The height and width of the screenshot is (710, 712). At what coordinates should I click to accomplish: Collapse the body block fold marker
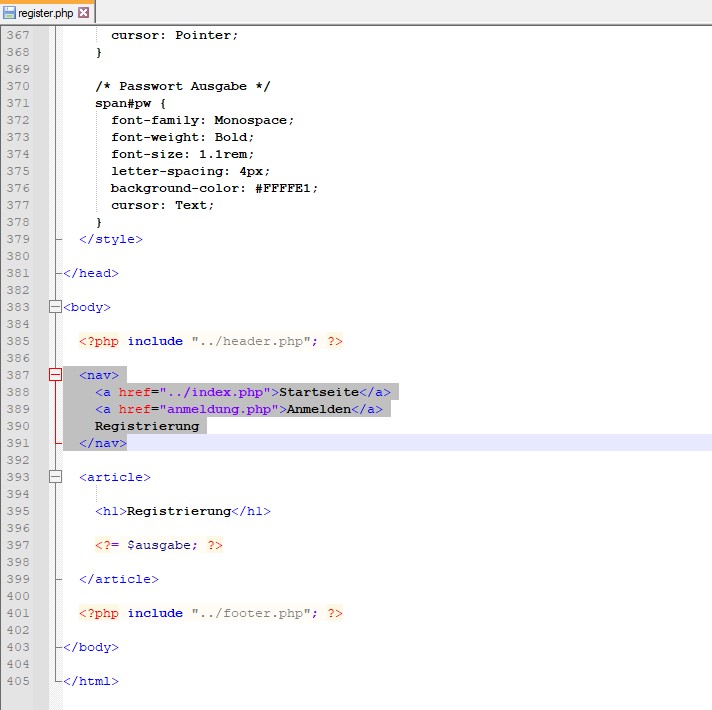point(54,307)
